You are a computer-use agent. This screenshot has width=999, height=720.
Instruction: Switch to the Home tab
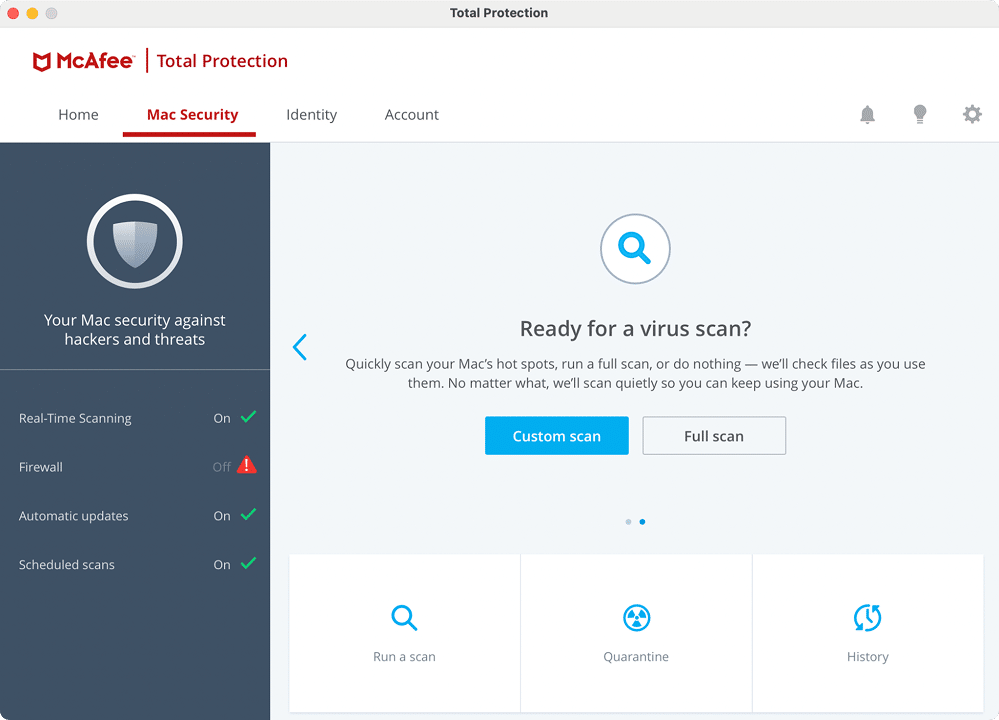(78, 115)
